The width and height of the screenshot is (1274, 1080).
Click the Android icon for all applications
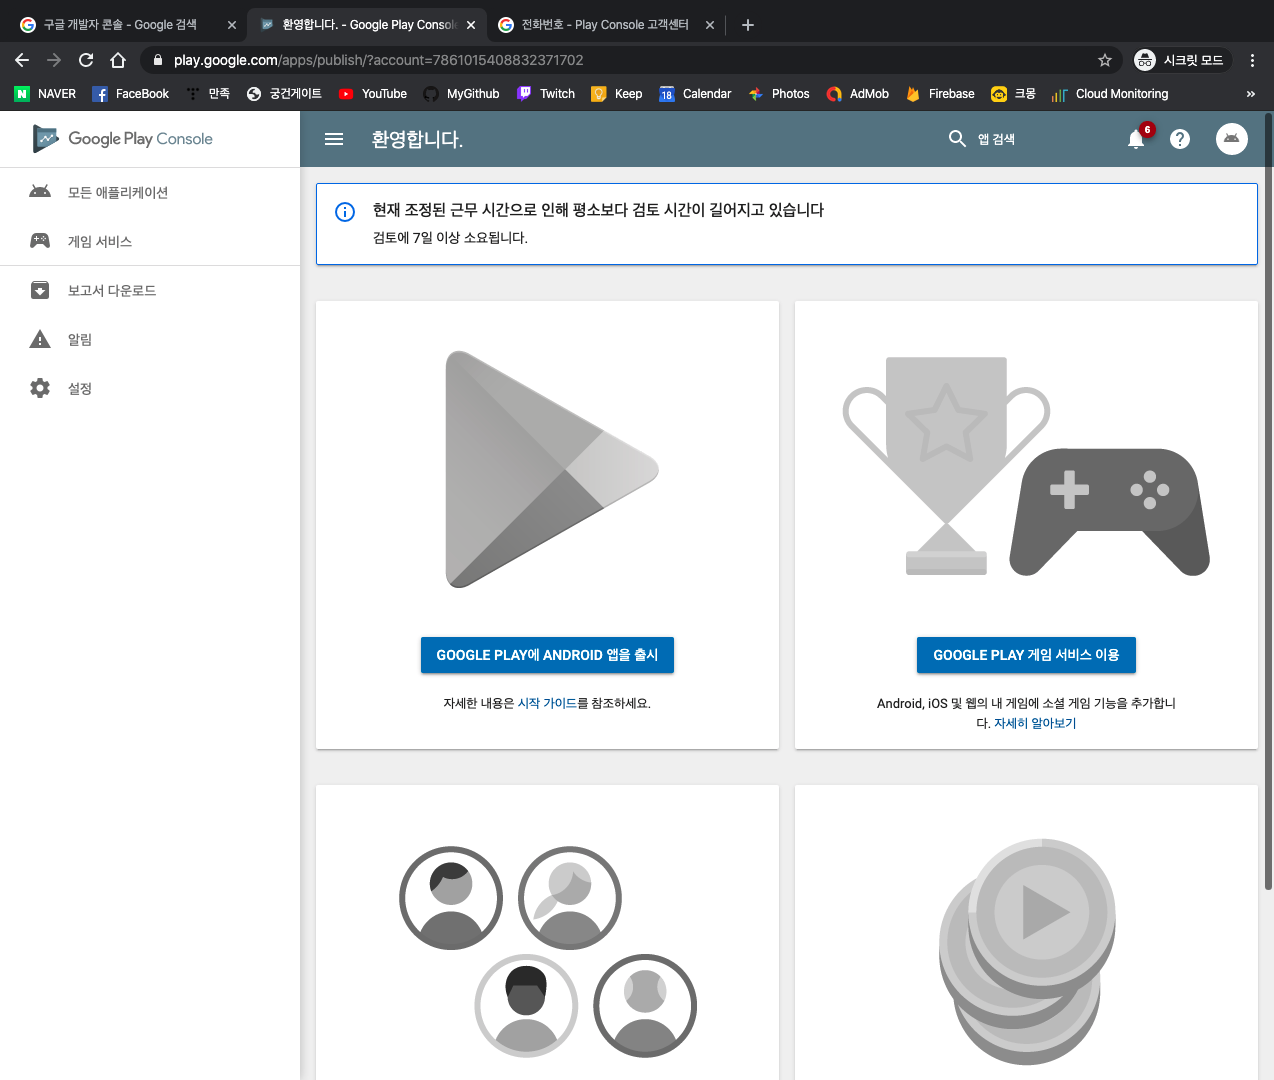pos(40,192)
